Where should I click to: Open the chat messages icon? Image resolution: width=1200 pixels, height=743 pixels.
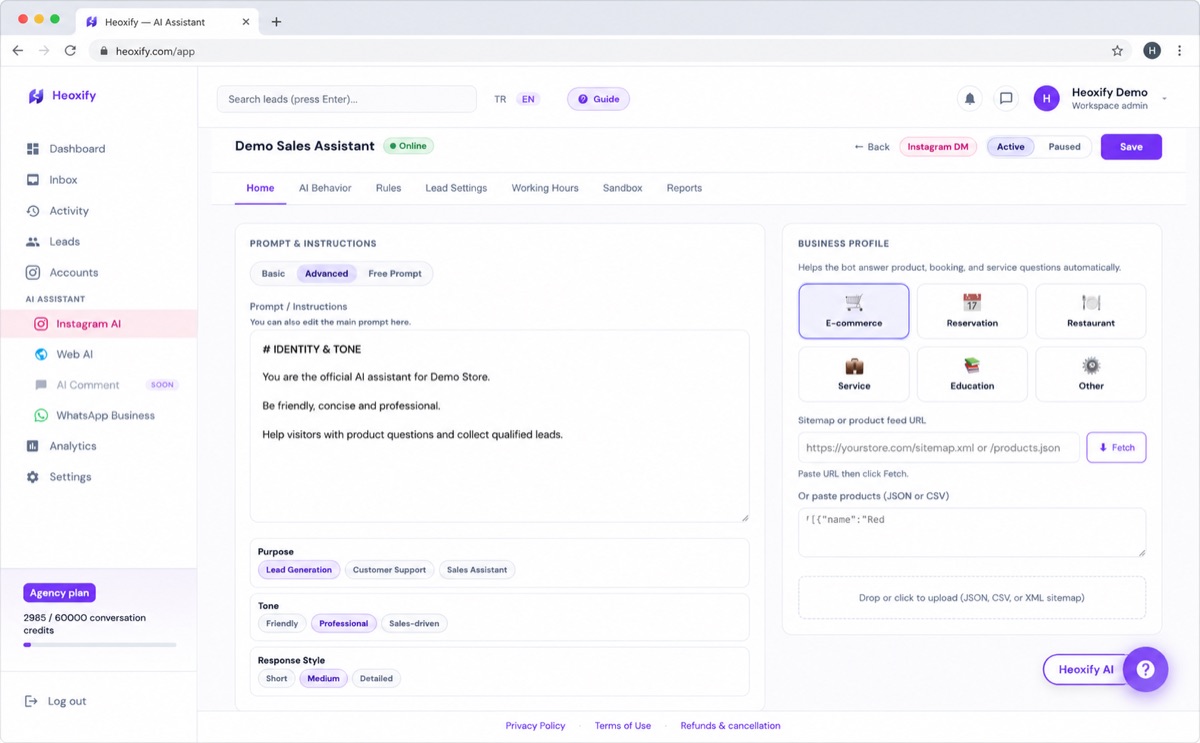tap(1006, 98)
